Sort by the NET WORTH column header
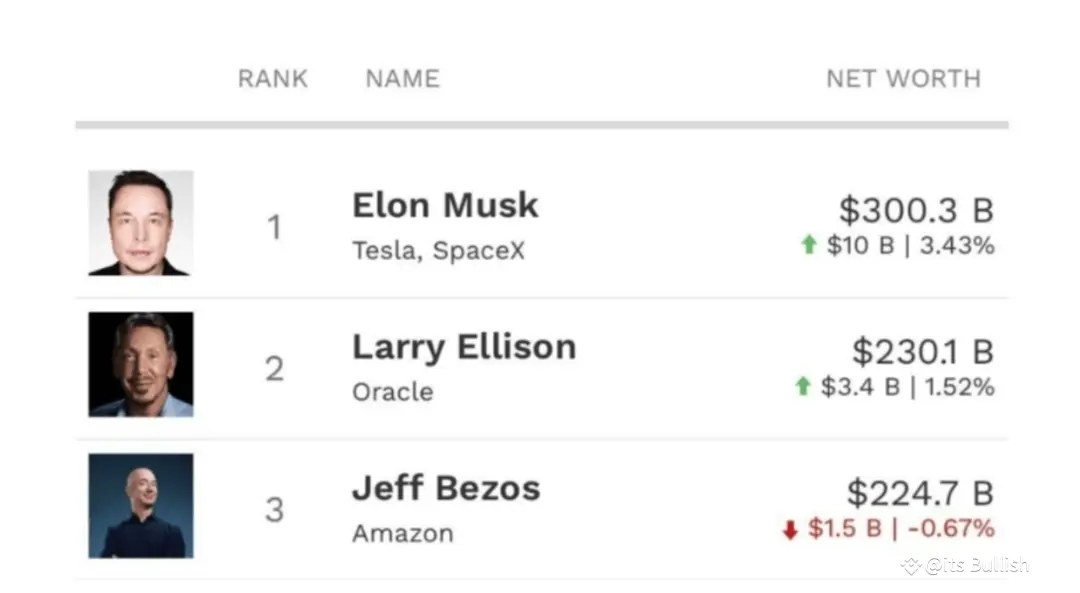Image resolution: width=1080 pixels, height=593 pixels. coord(903,79)
